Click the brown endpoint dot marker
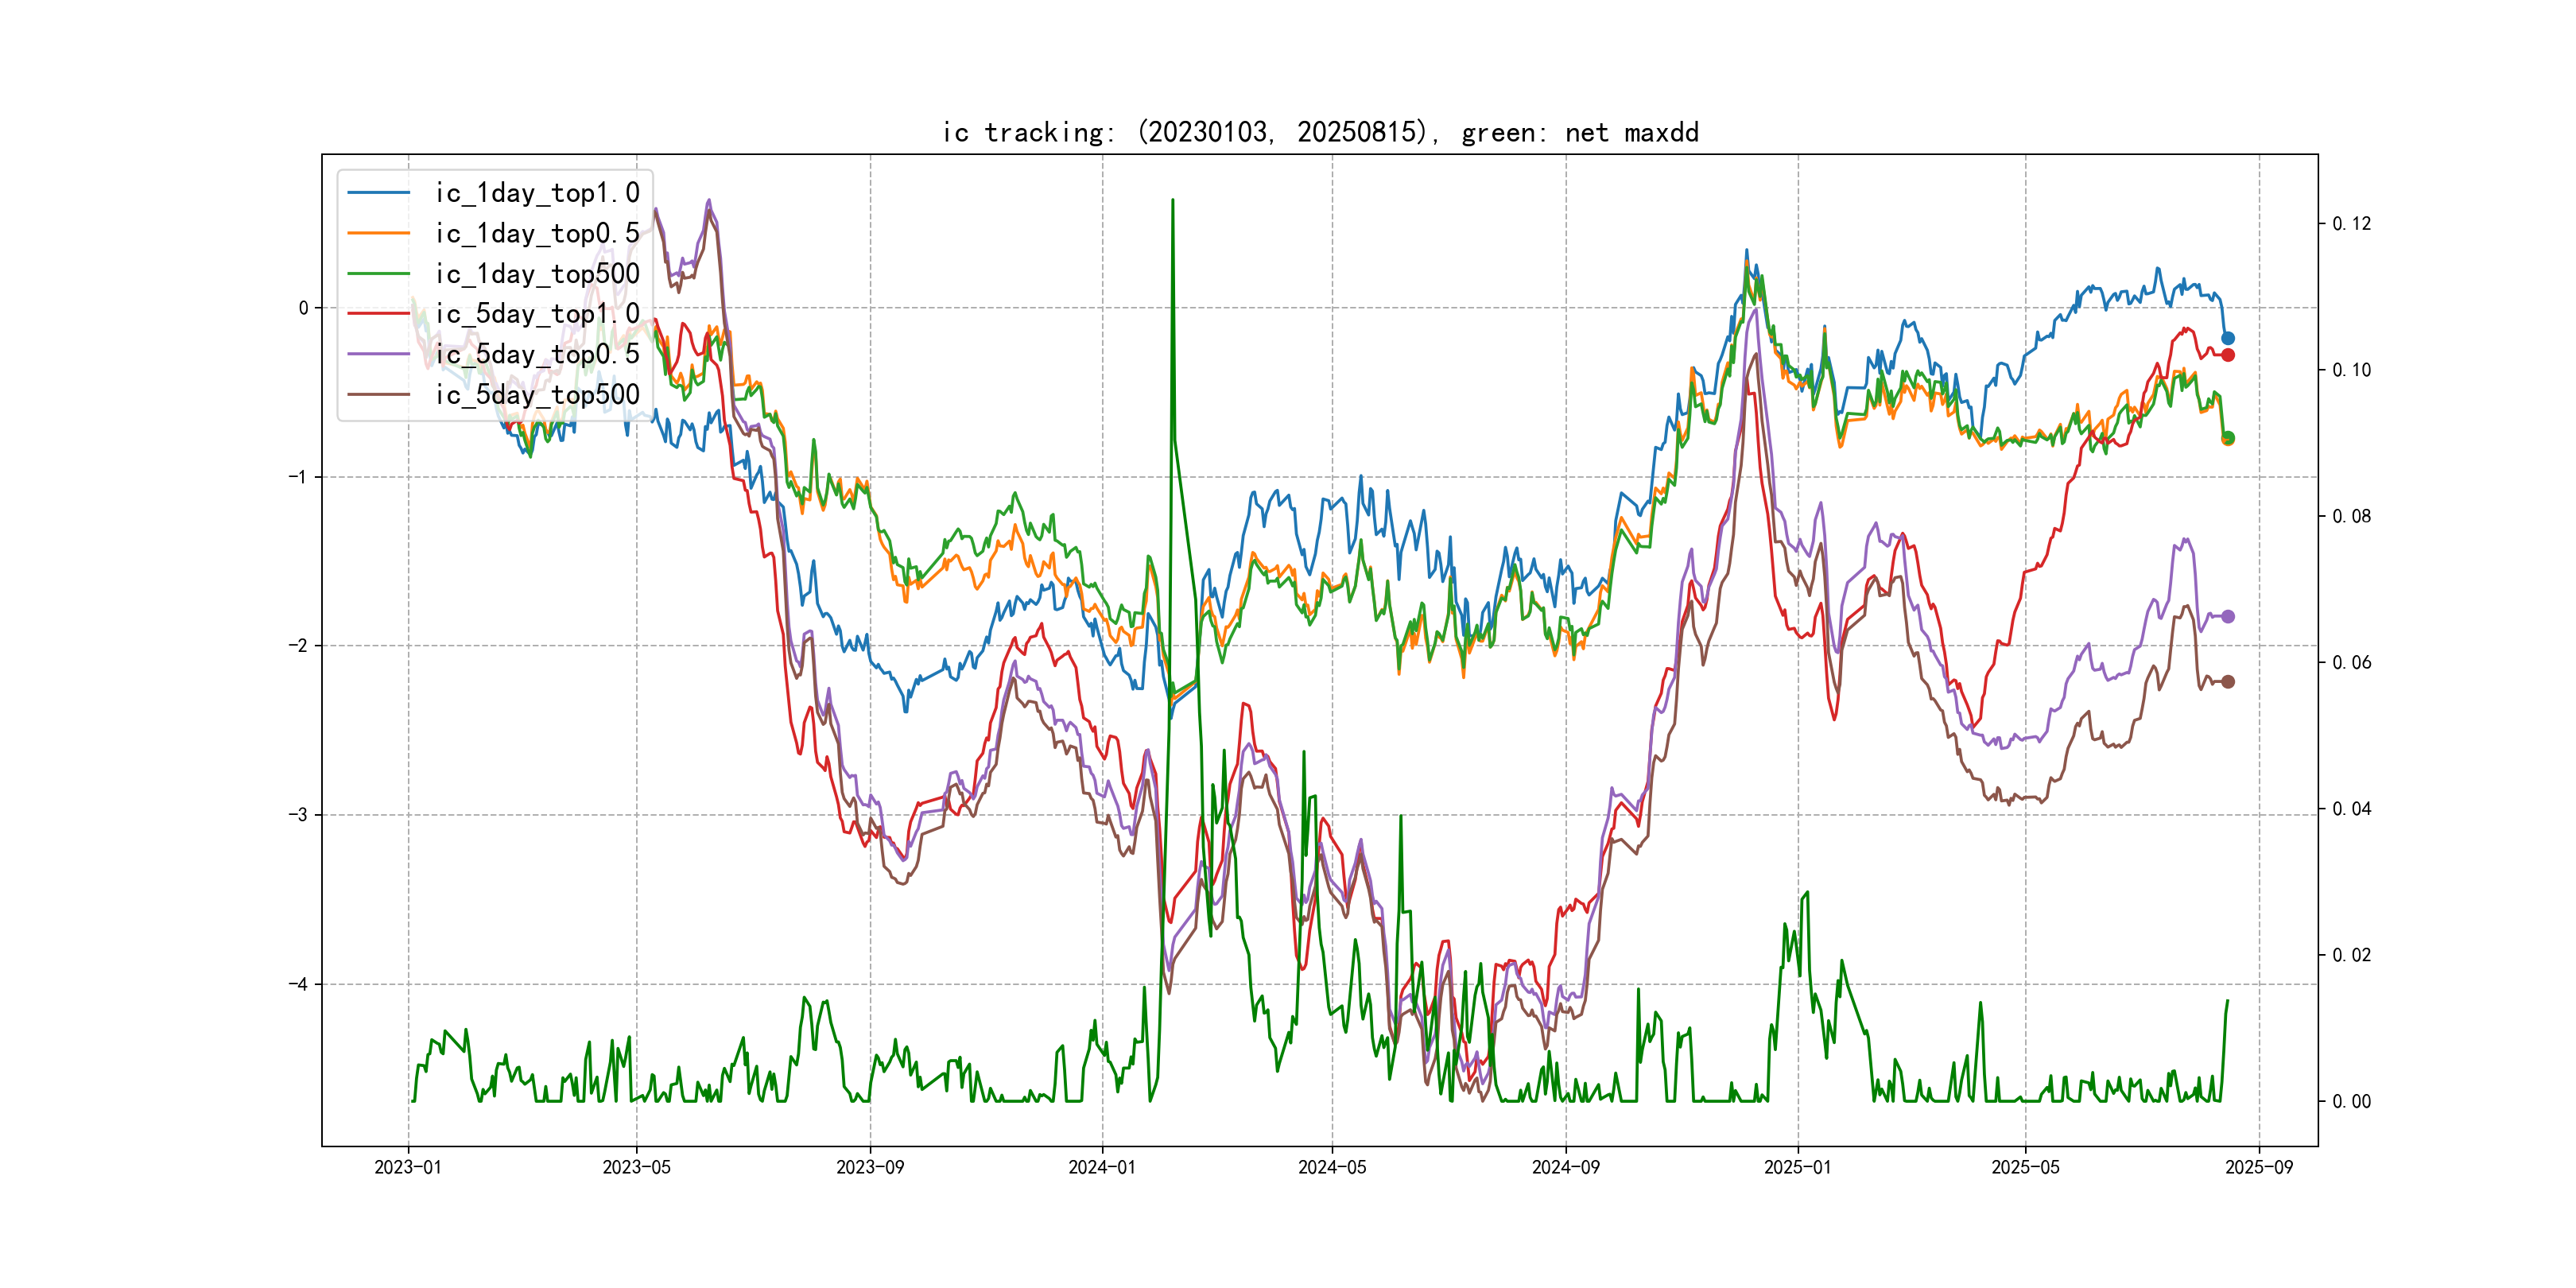 (x=2228, y=682)
